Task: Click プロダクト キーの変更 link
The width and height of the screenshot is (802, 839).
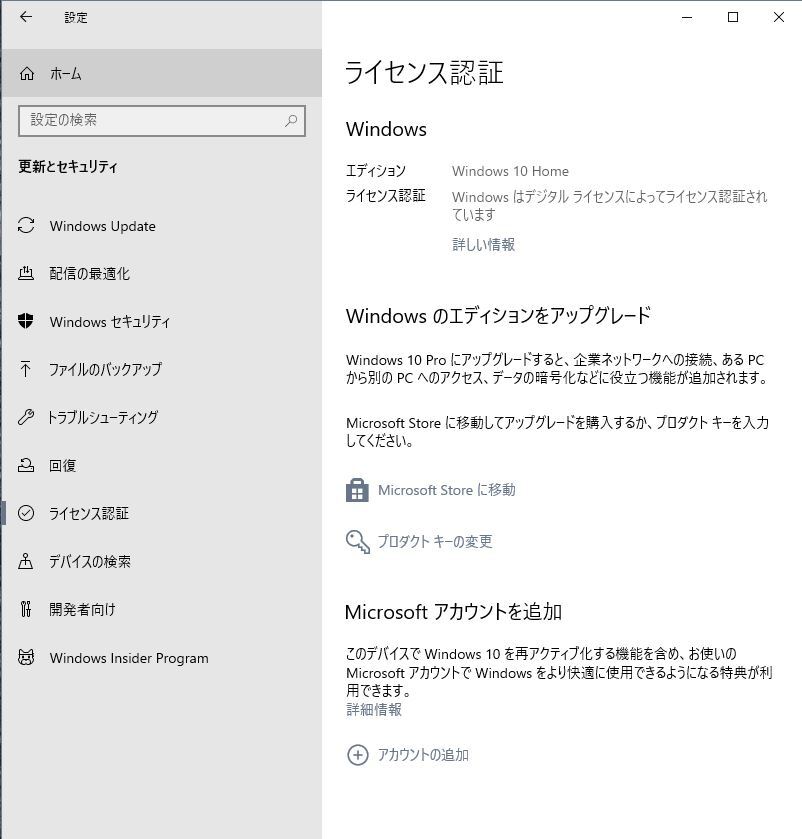Action: 435,541
